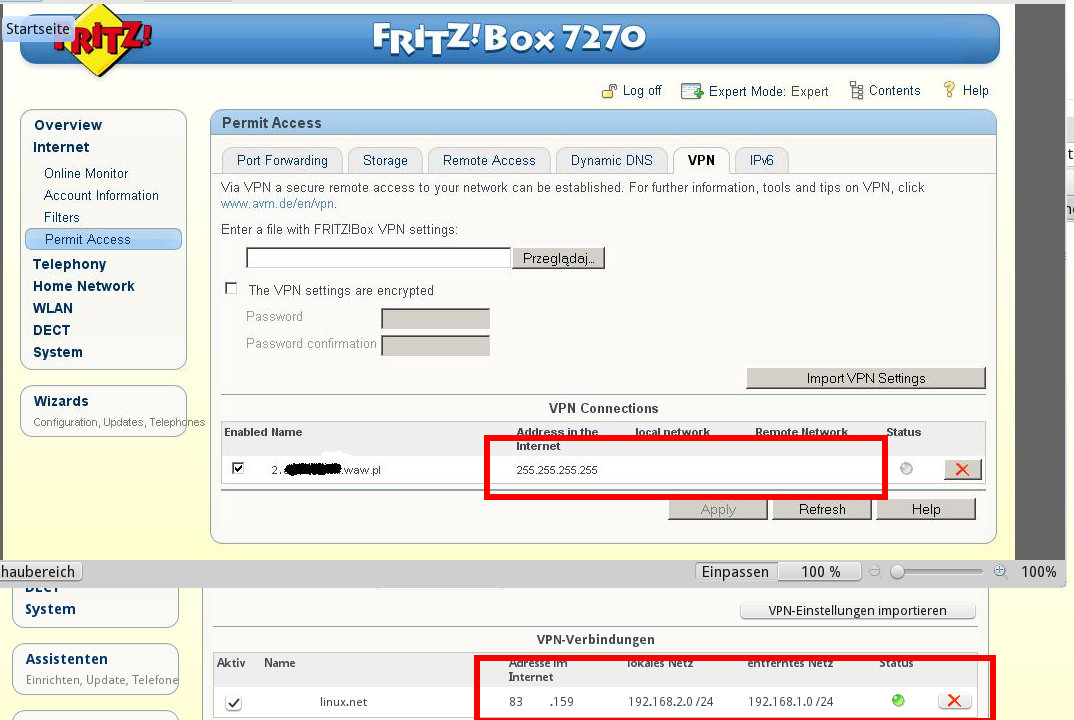Delete the waw.pl VPN connection
Viewport: 1074px width, 720px height.
(x=962, y=469)
